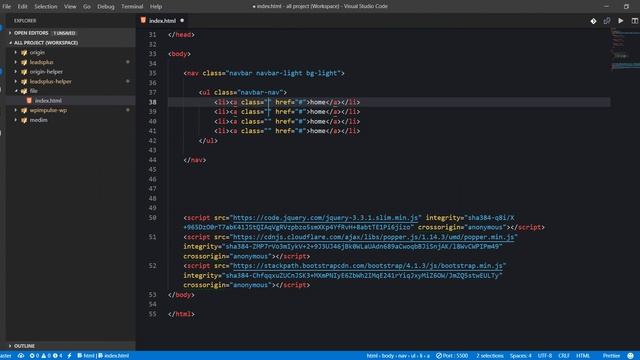
Task: Click the modified dot next to wpimpulse-wp
Action: pyautogui.click(x=128, y=110)
